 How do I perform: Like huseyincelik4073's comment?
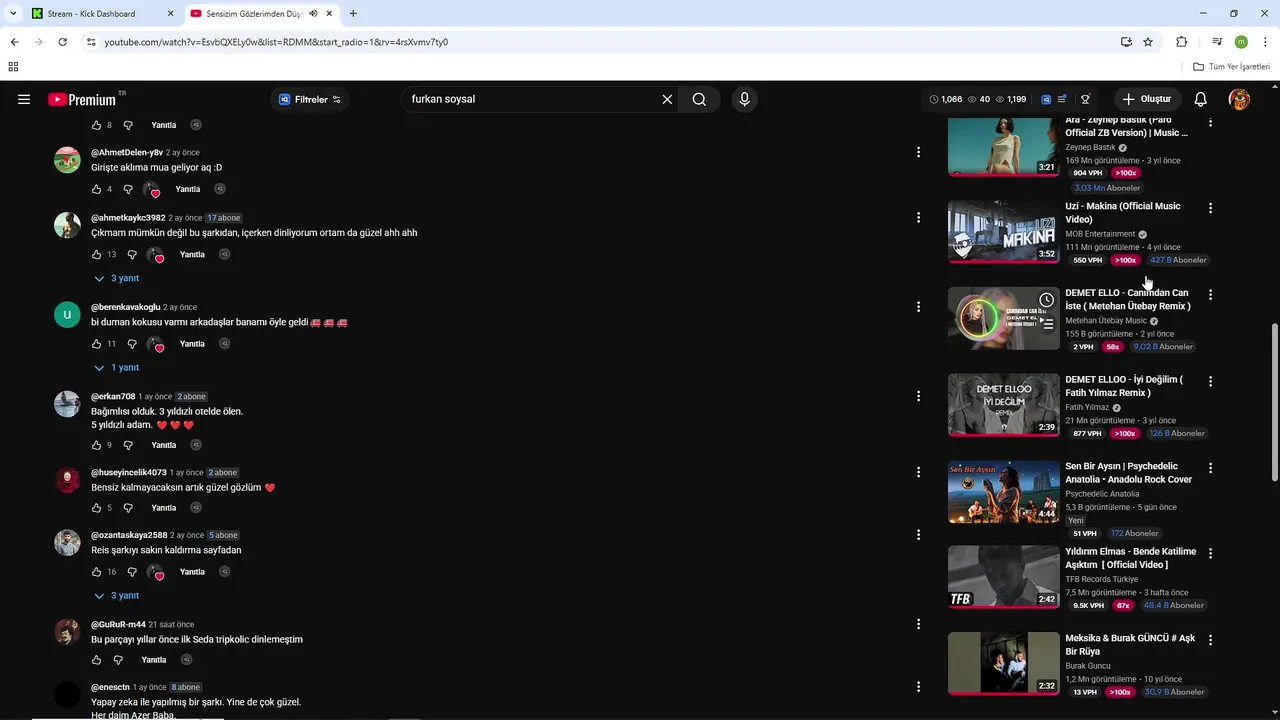tap(96, 508)
